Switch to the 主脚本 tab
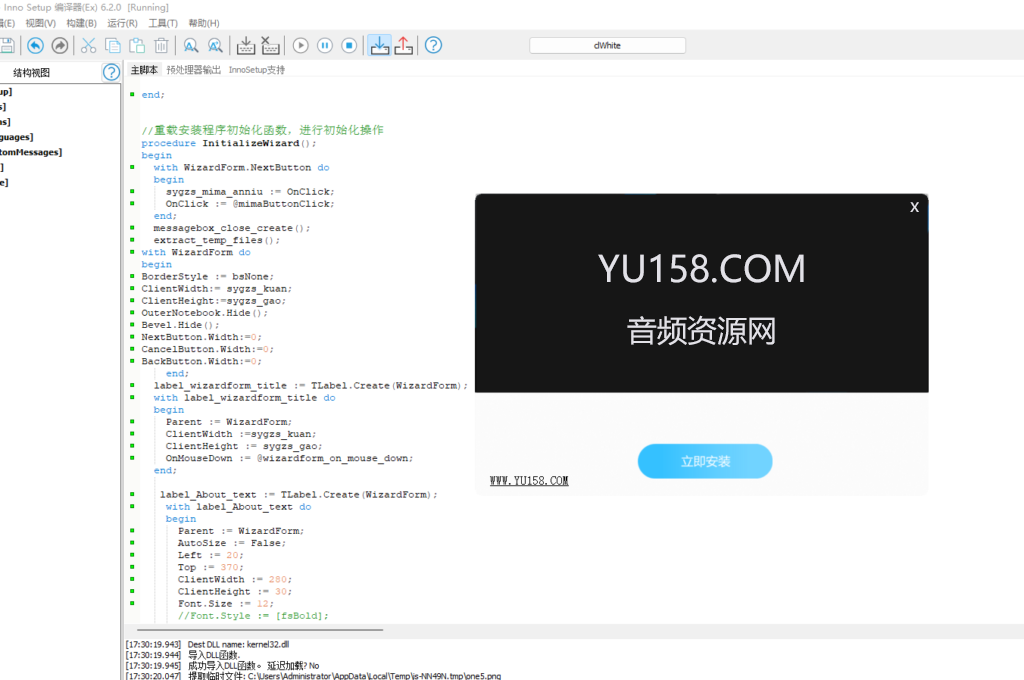 tap(144, 70)
